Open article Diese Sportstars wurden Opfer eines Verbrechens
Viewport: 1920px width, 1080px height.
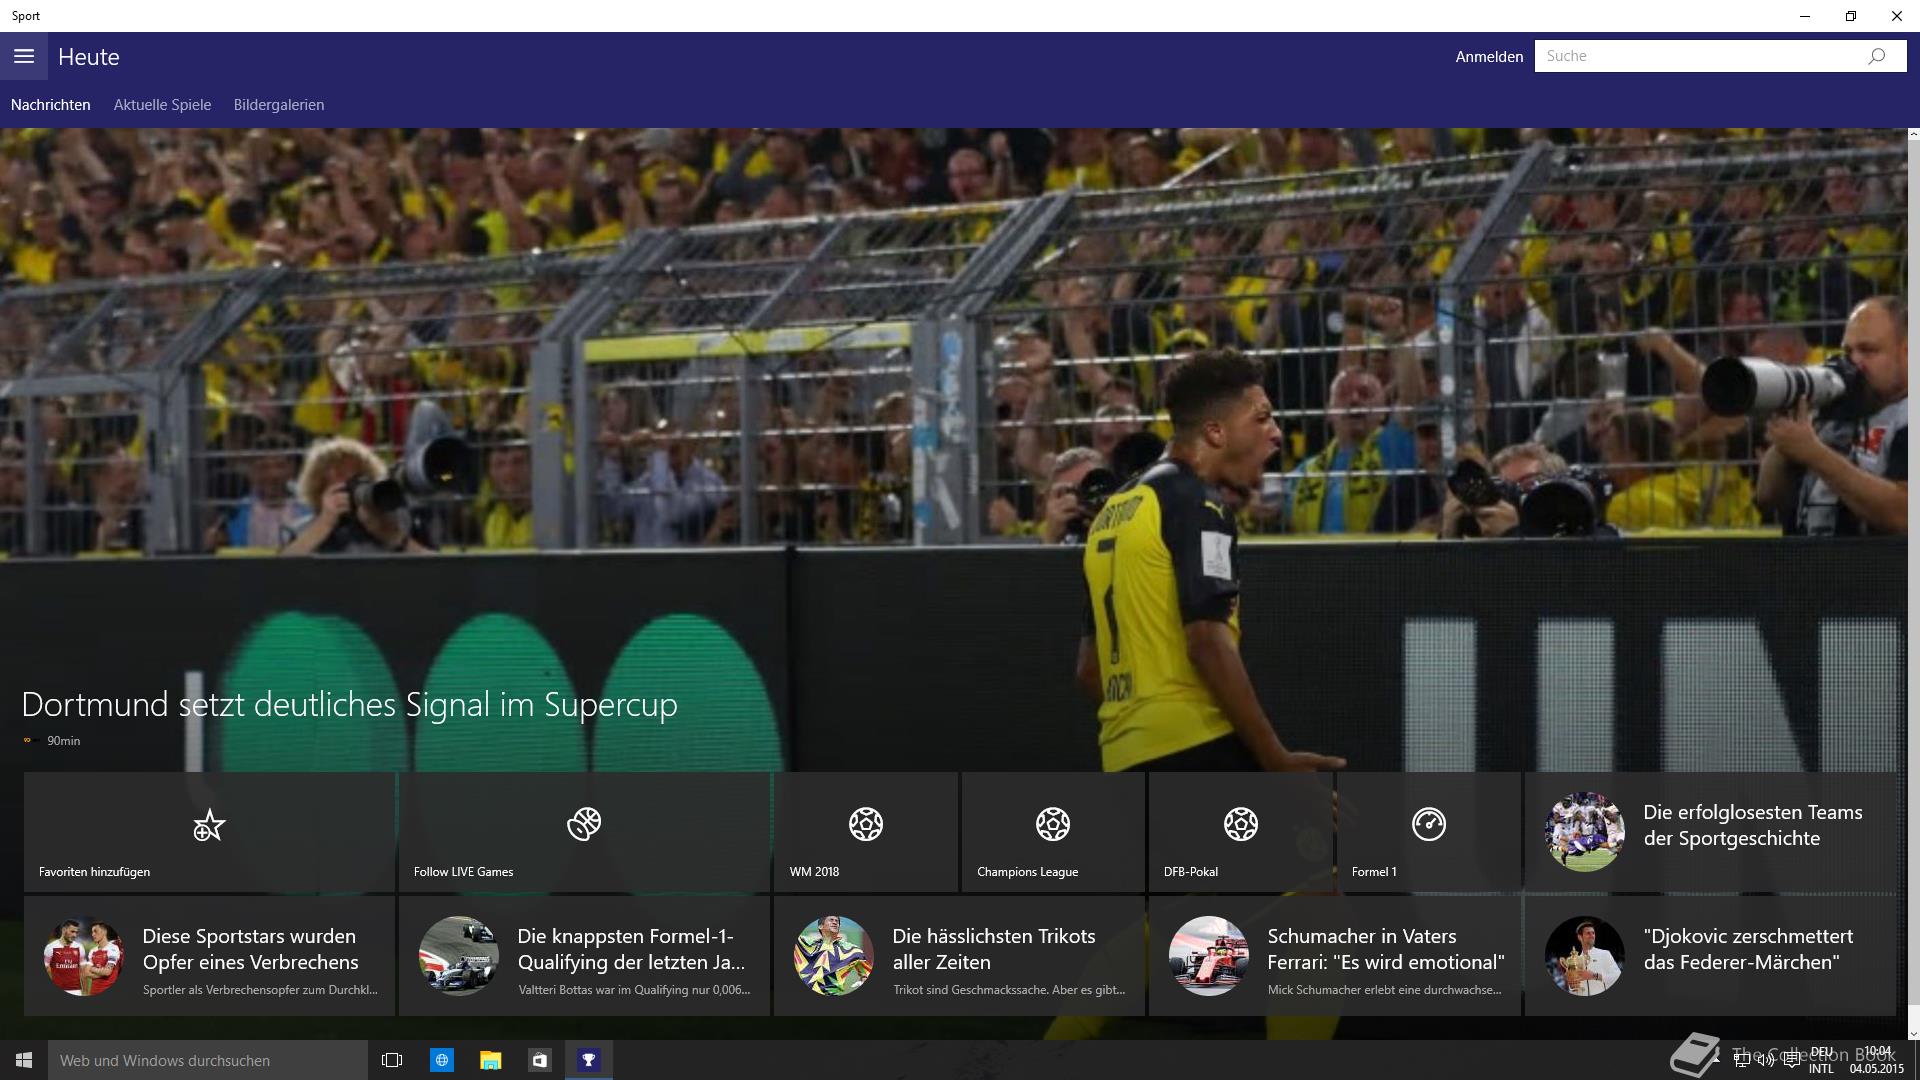point(209,956)
